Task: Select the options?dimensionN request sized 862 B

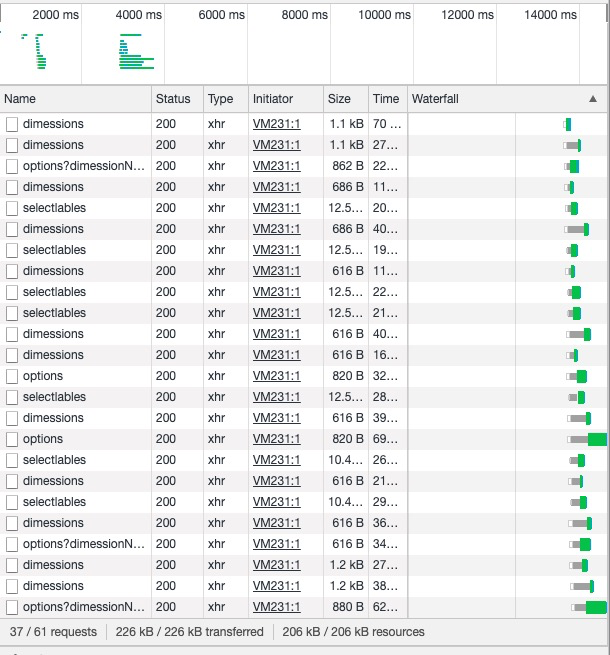Action: coord(84,166)
